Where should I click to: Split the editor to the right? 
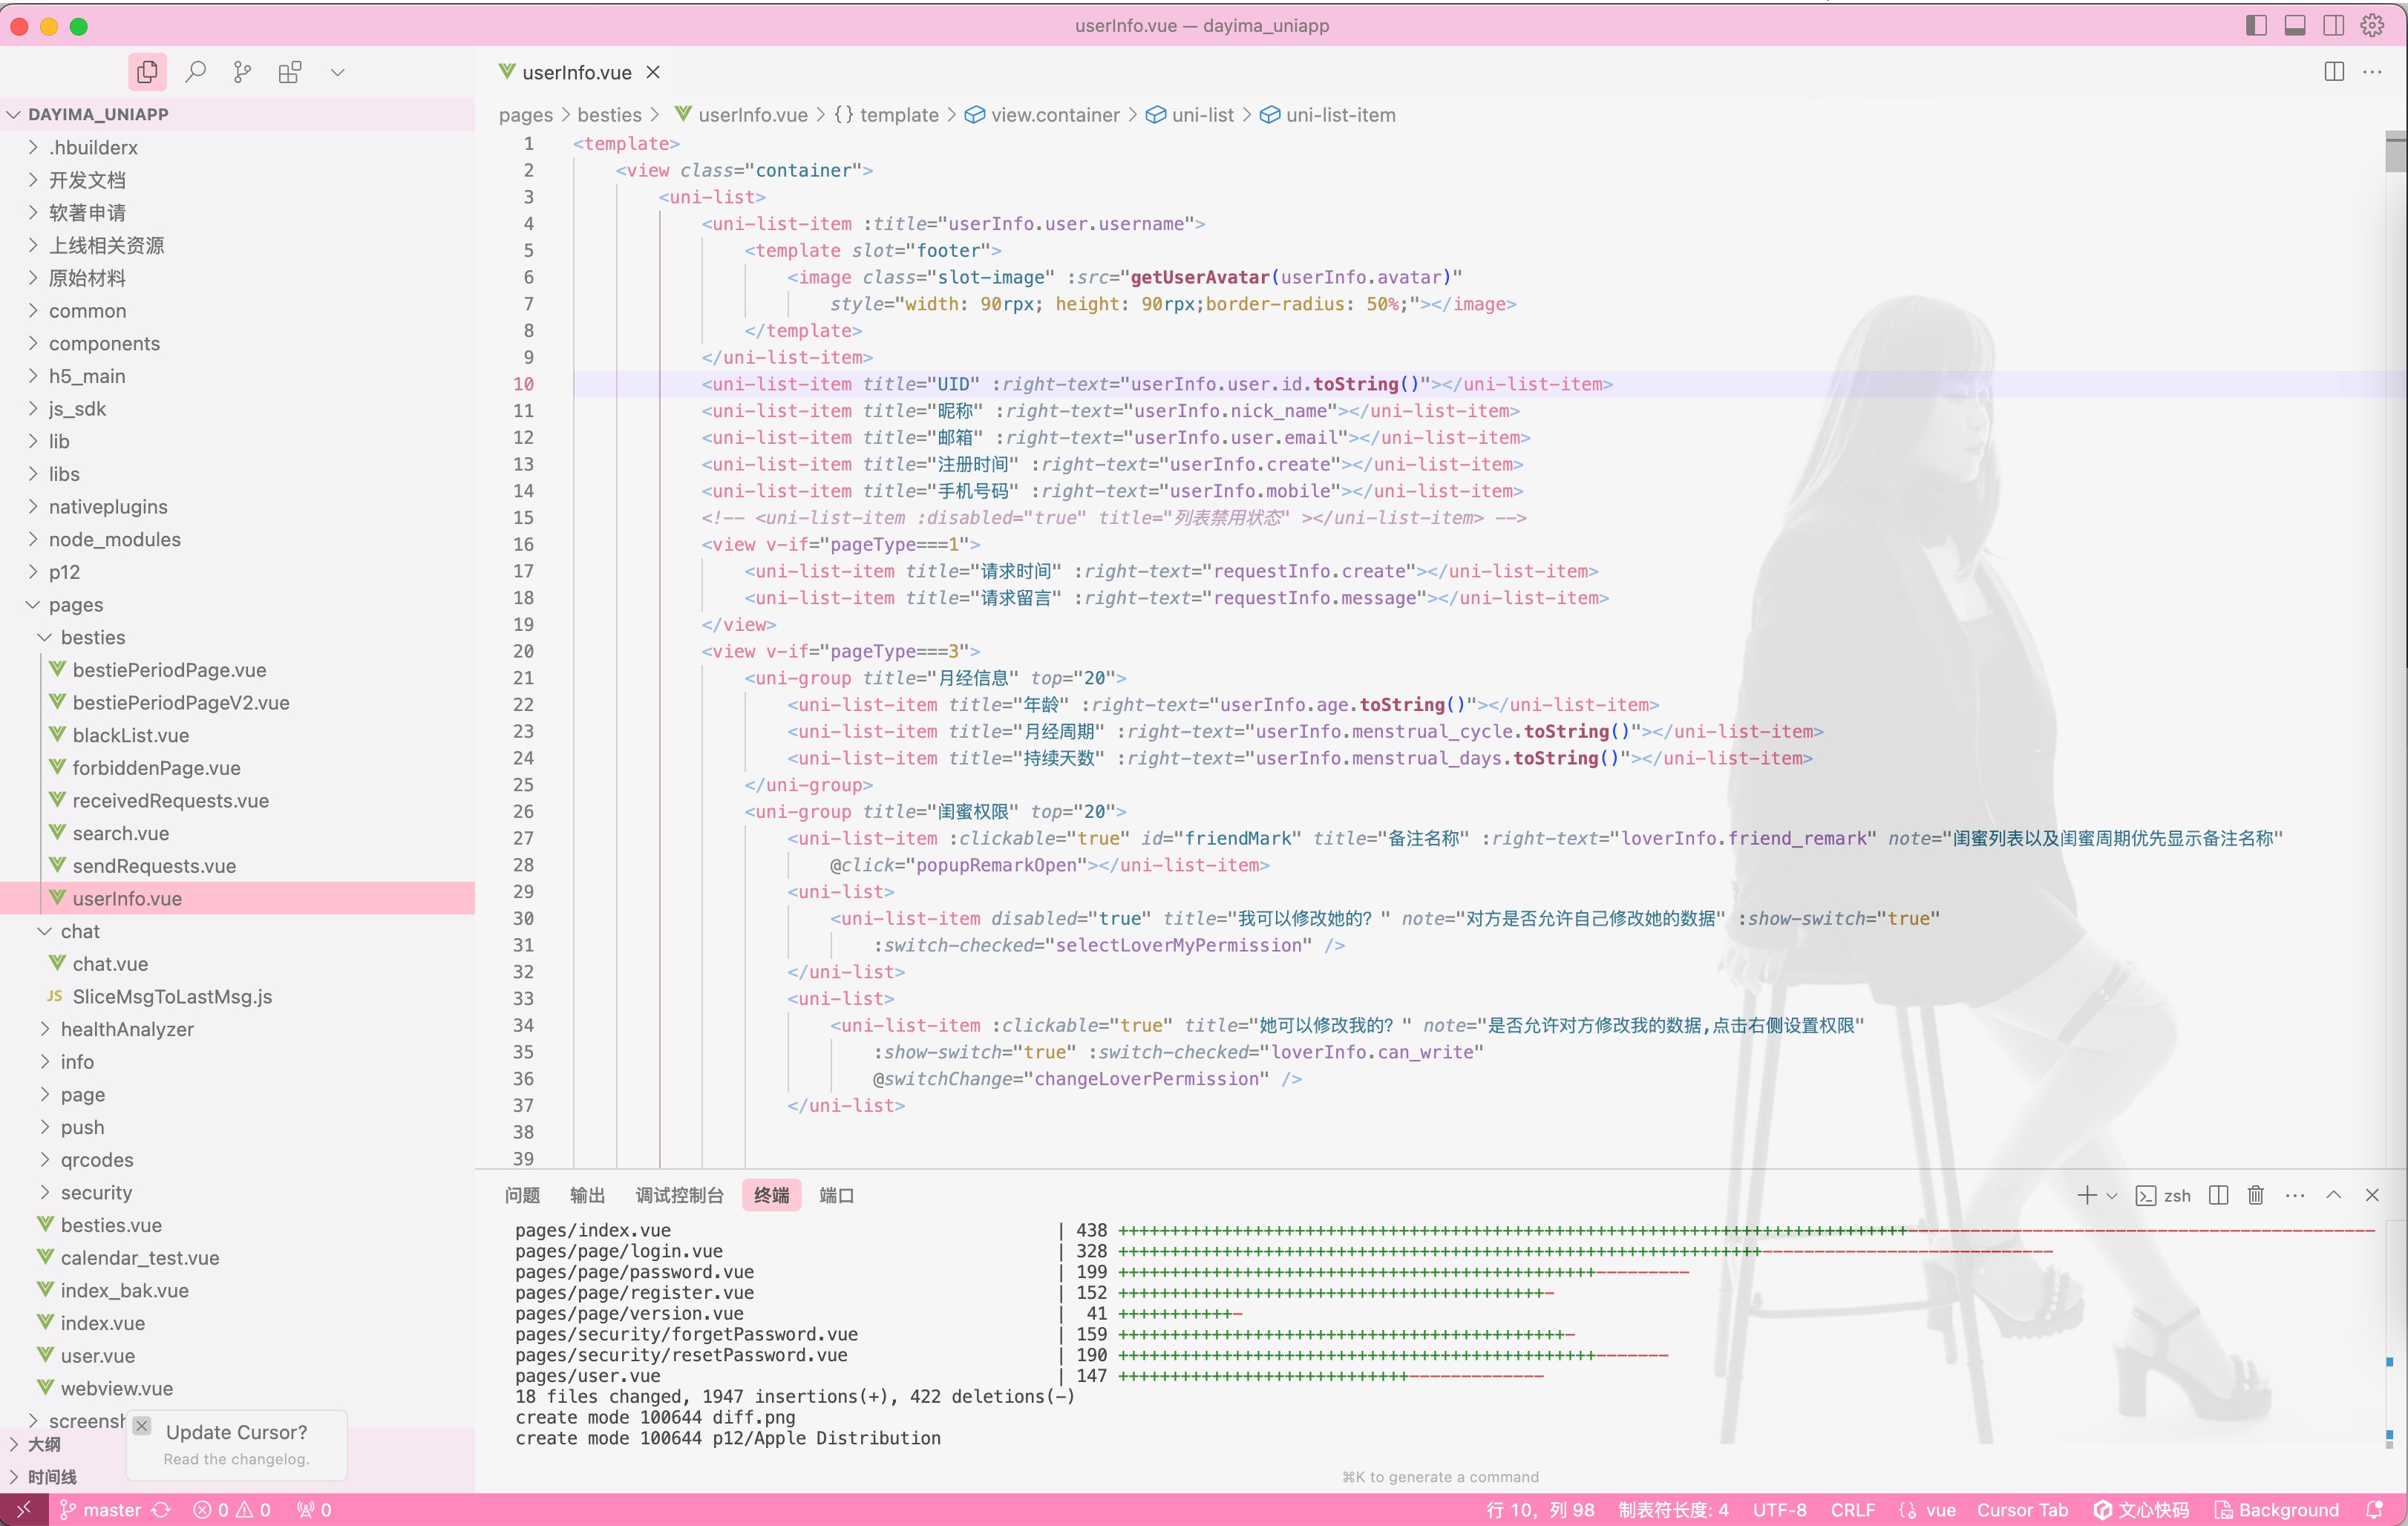(2334, 72)
